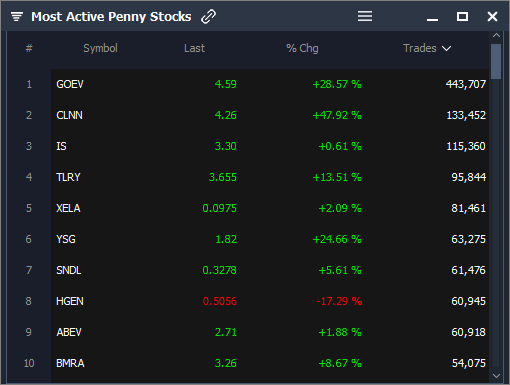Sort by the % Chg column header
The image size is (510, 385).
pyautogui.click(x=302, y=48)
